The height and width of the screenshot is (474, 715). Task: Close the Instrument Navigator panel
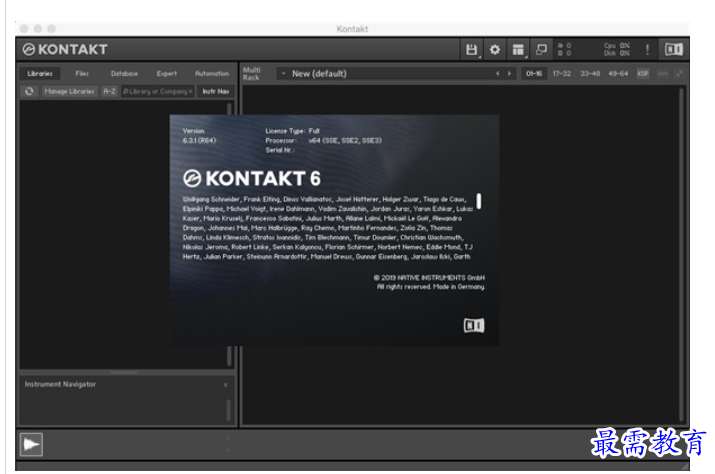(x=225, y=385)
